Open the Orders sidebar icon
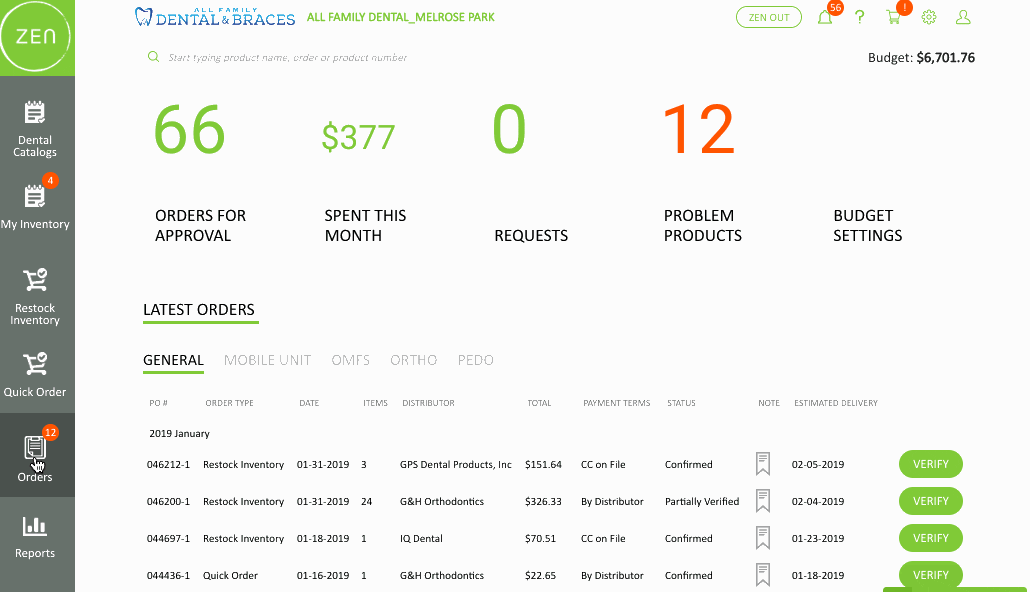This screenshot has width=1030, height=592. [x=35, y=449]
